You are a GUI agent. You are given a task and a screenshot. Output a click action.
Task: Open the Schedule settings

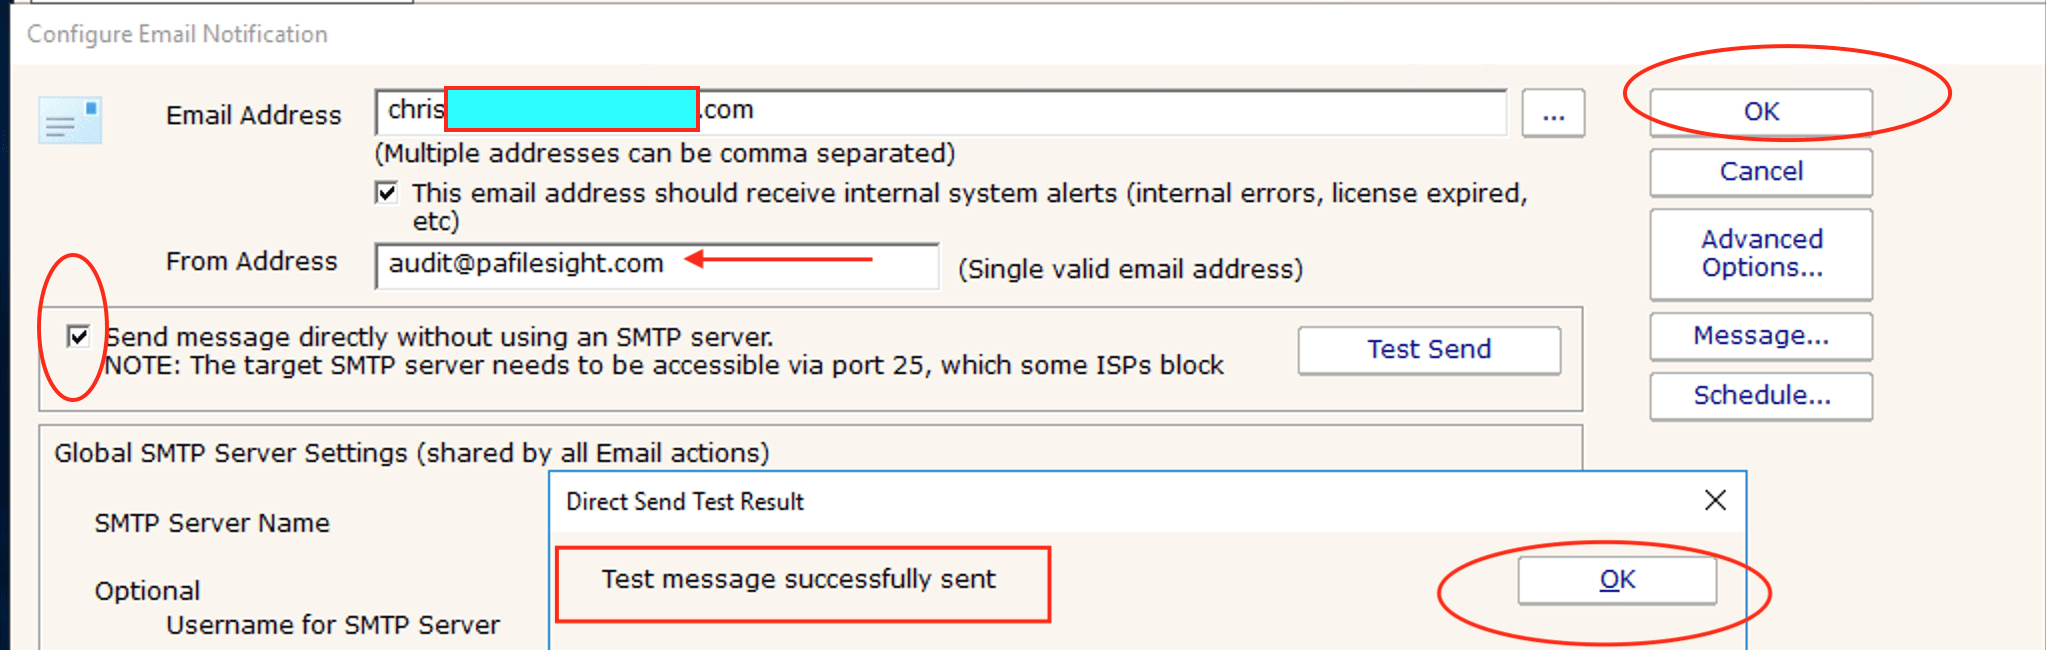pyautogui.click(x=1760, y=396)
